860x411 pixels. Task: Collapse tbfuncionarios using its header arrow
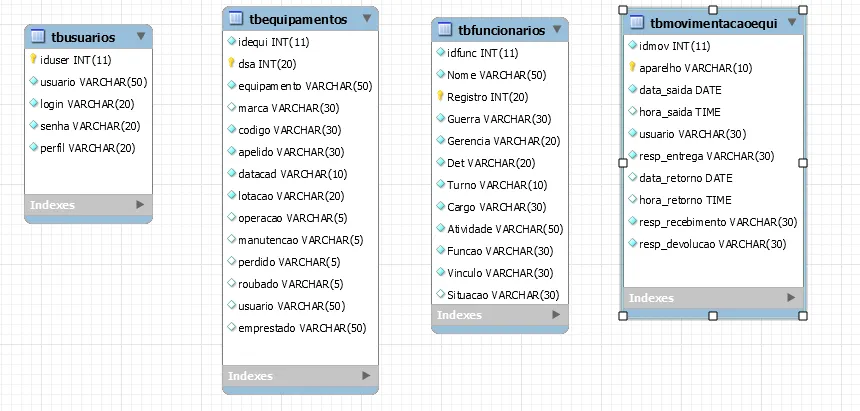click(x=556, y=29)
